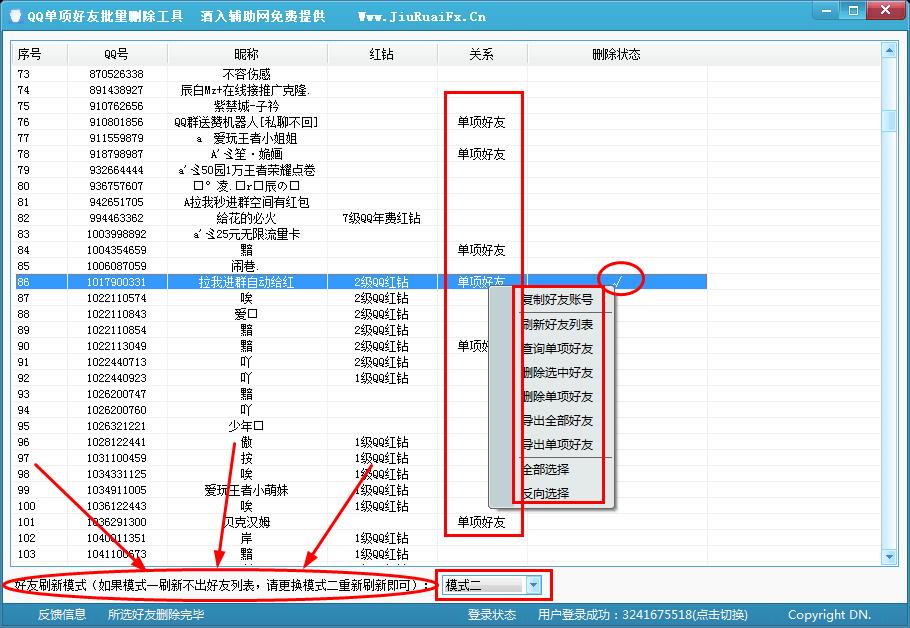Viewport: 910px width, 628px height.
Task: Select the row with QQ号 1022110574
Action: tap(361, 298)
